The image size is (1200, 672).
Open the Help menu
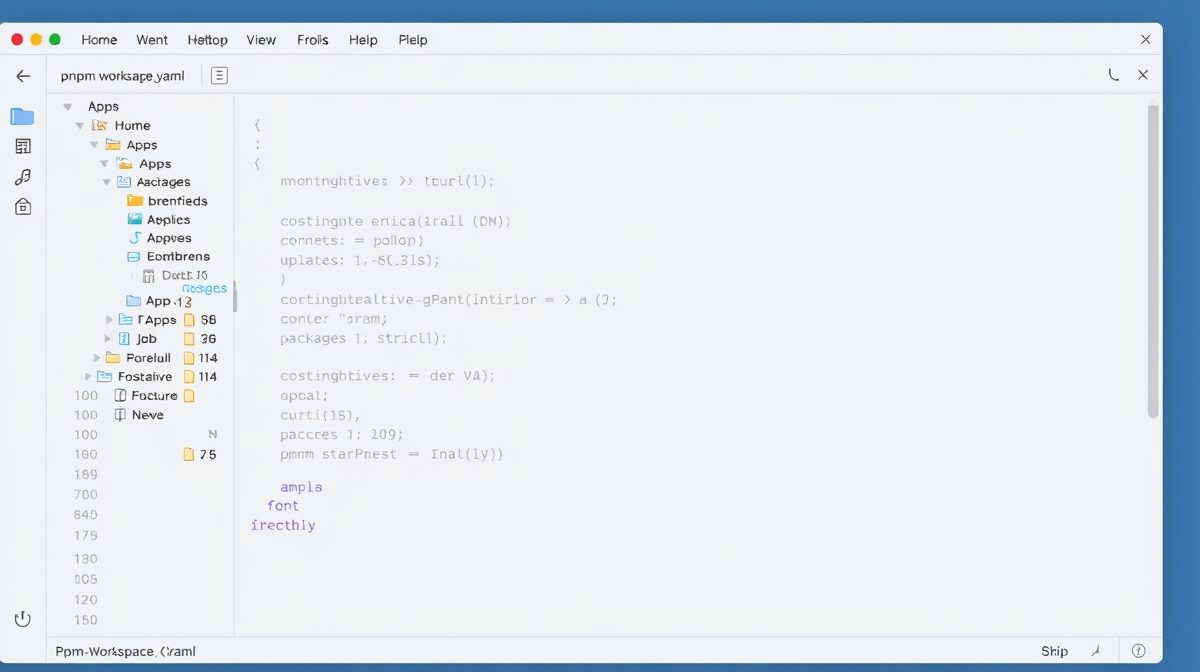pyautogui.click(x=363, y=40)
